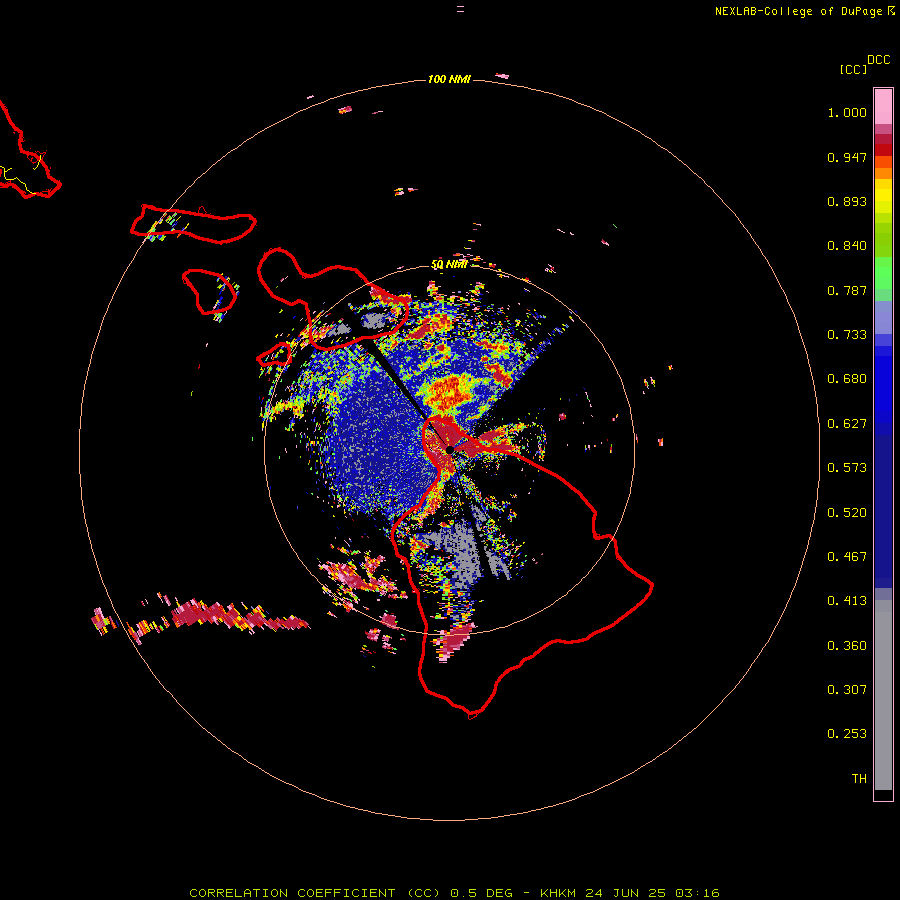The height and width of the screenshot is (900, 900).
Task: Select the 0.787 scale value
Action: tap(847, 290)
